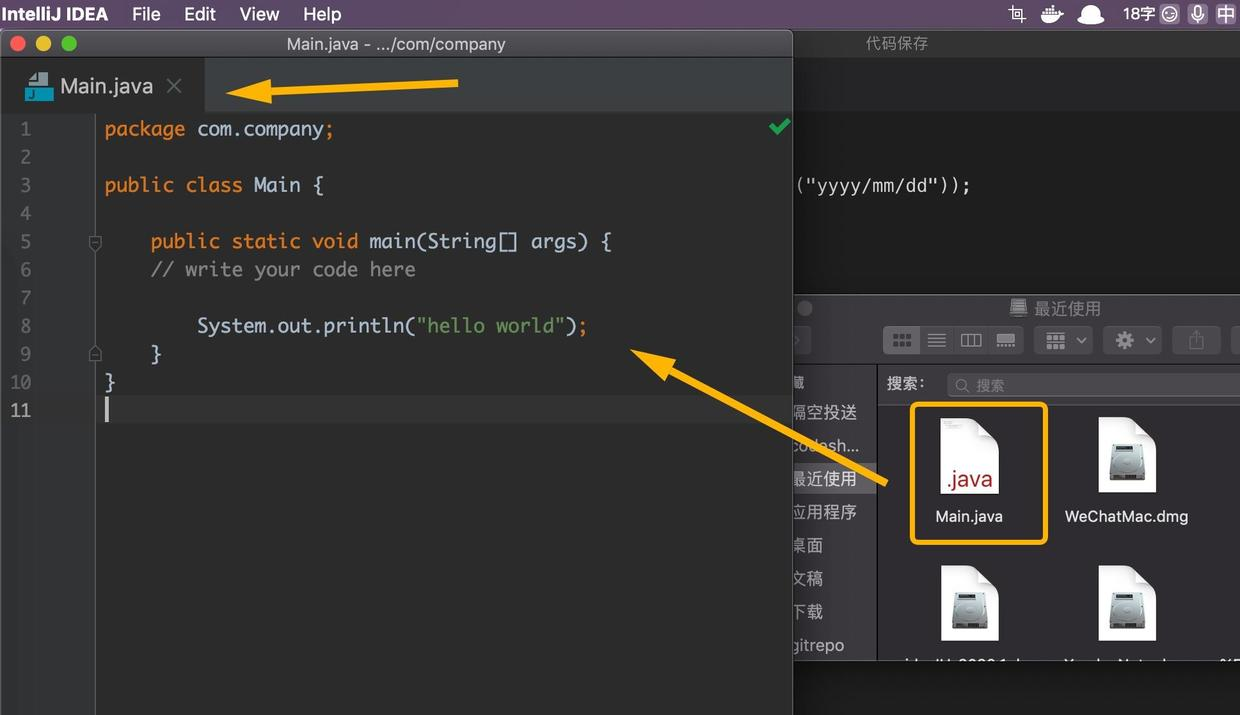Open Finder item grouping dropdown

1064,340
